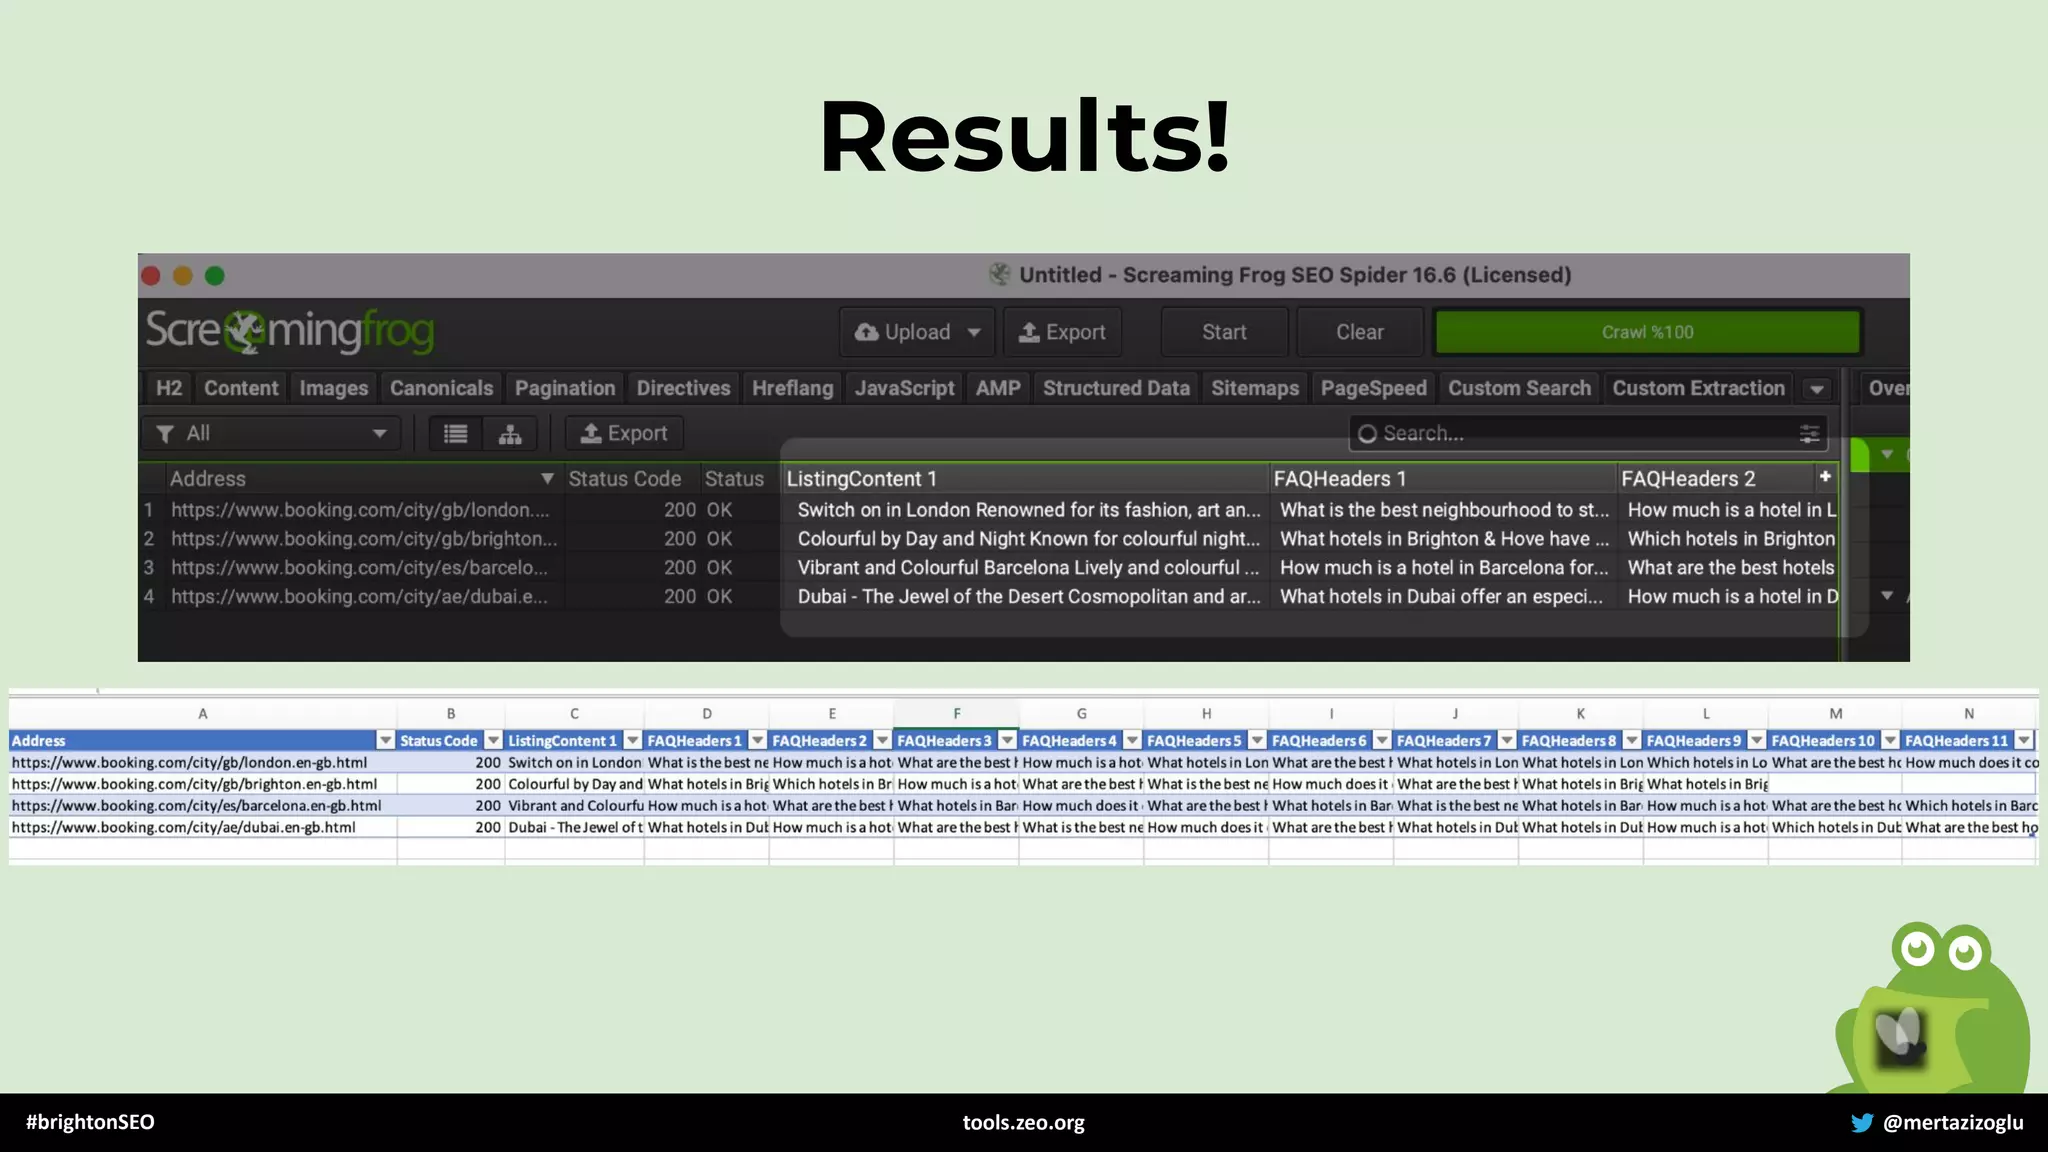This screenshot has width=2048, height=1152.
Task: Open the Structured Data tab
Action: tap(1116, 388)
